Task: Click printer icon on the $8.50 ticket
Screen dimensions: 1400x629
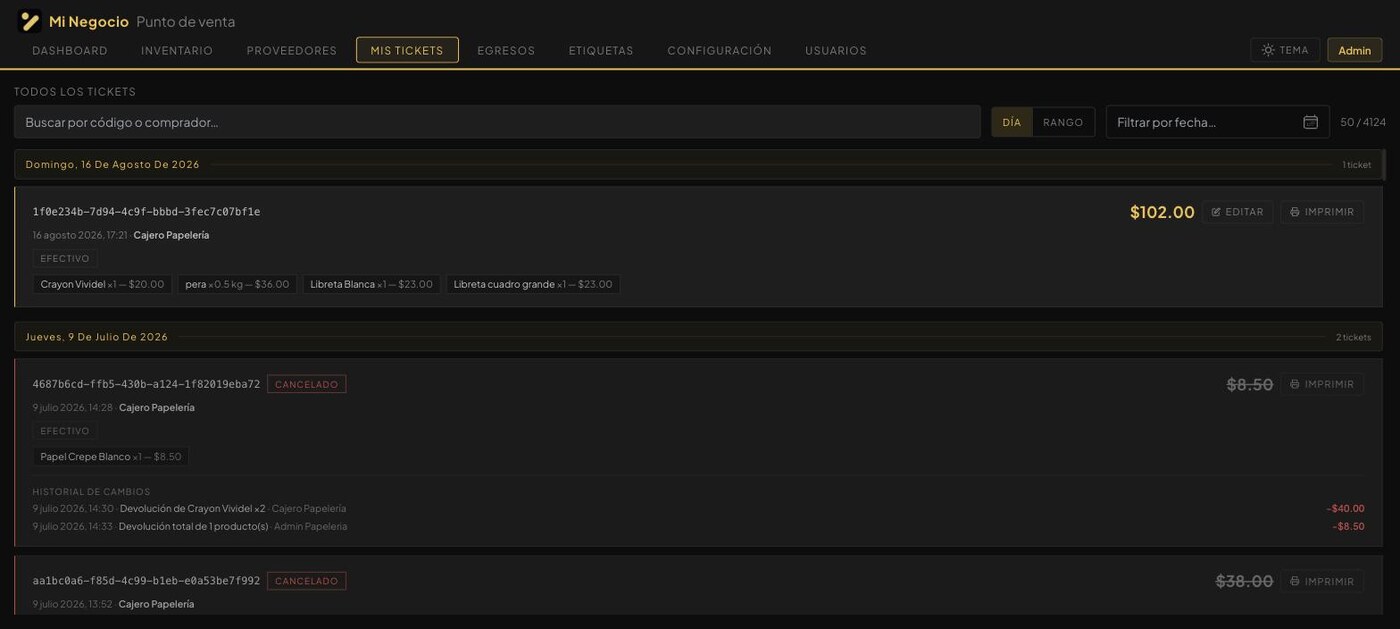Action: [x=1295, y=384]
